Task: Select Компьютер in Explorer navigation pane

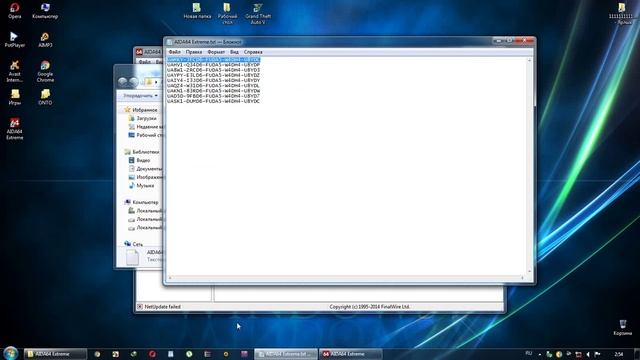Action: tap(141, 202)
